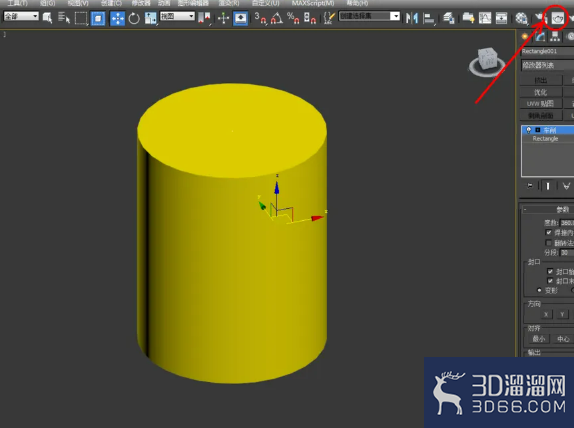
Task: Open the selection filter dropdown
Action: 21,16
